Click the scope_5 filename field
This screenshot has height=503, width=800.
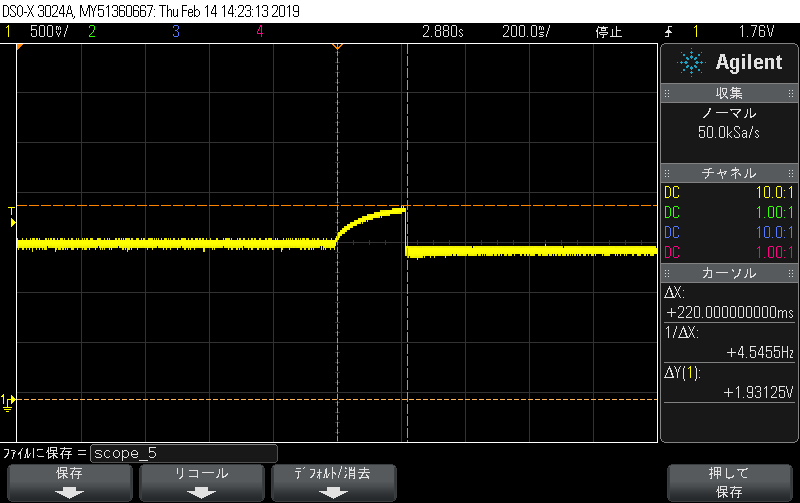(184, 453)
